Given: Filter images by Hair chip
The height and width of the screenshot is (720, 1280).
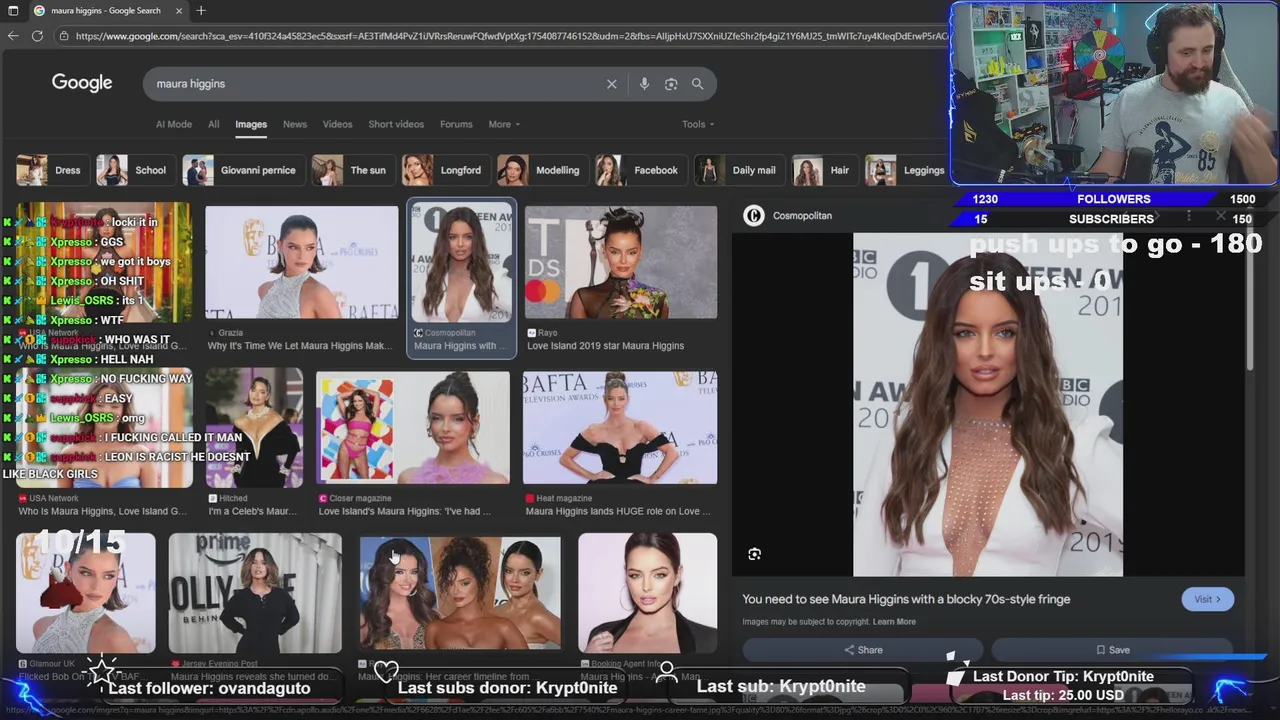Looking at the screenshot, I should [x=823, y=170].
